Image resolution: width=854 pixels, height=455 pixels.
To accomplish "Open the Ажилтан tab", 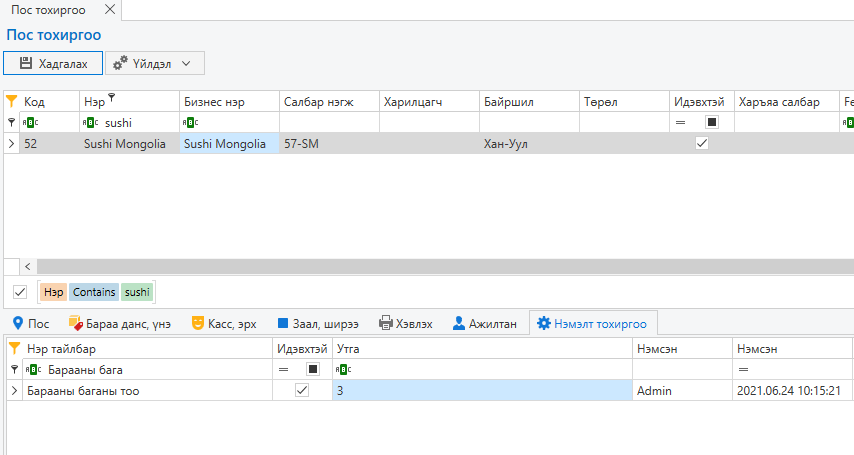I will (485, 324).
